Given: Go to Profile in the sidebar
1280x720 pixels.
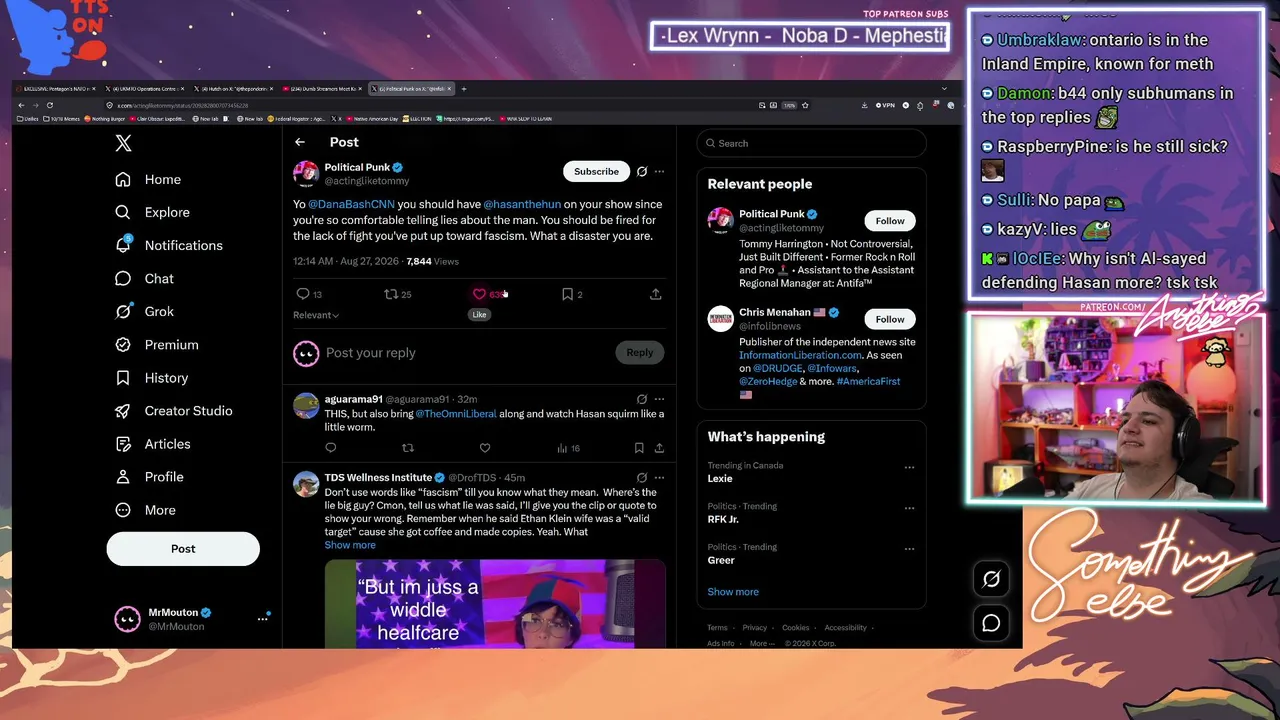Looking at the screenshot, I should 149,477.
